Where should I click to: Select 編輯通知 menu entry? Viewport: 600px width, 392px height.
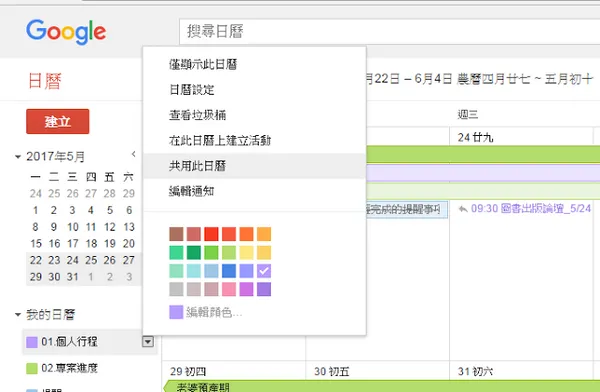(254, 191)
